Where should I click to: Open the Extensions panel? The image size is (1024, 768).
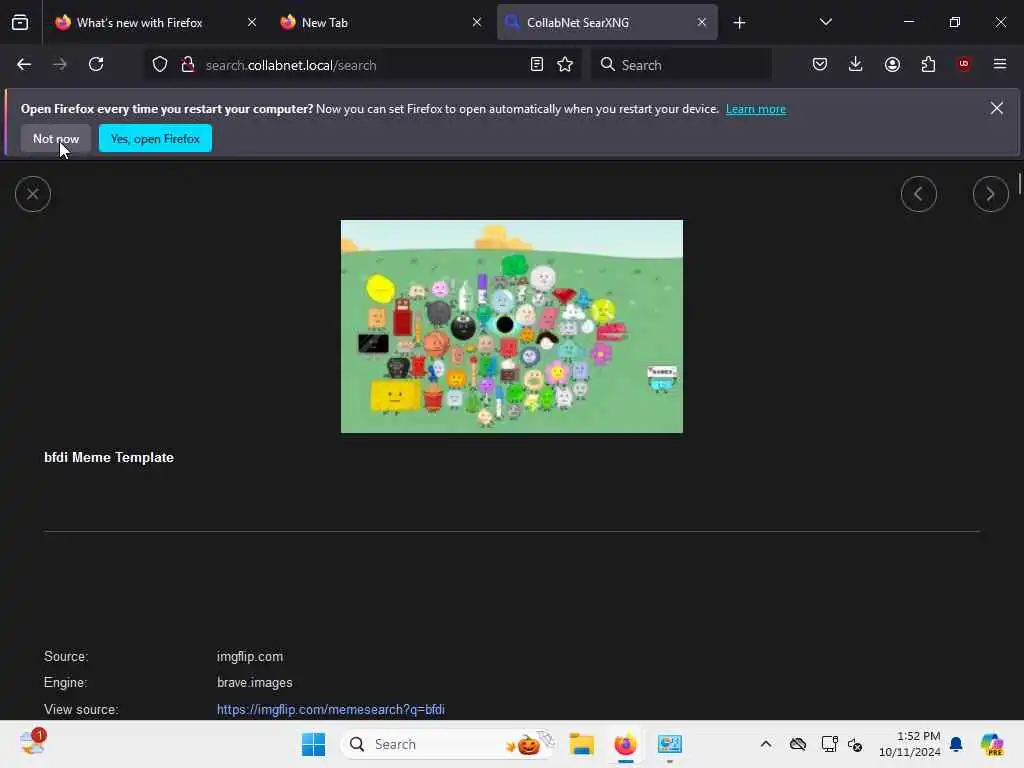pyautogui.click(x=928, y=65)
